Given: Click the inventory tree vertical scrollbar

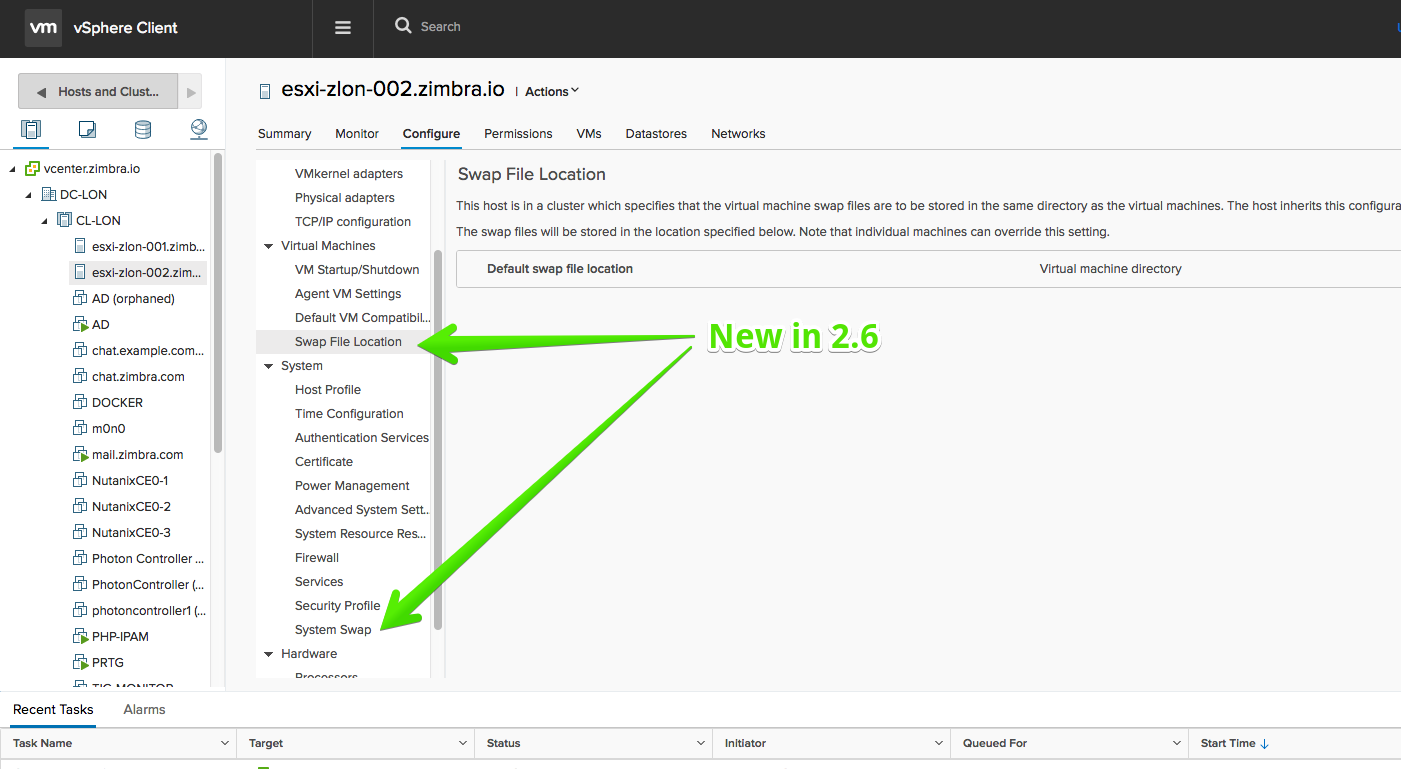Looking at the screenshot, I should click(218, 303).
